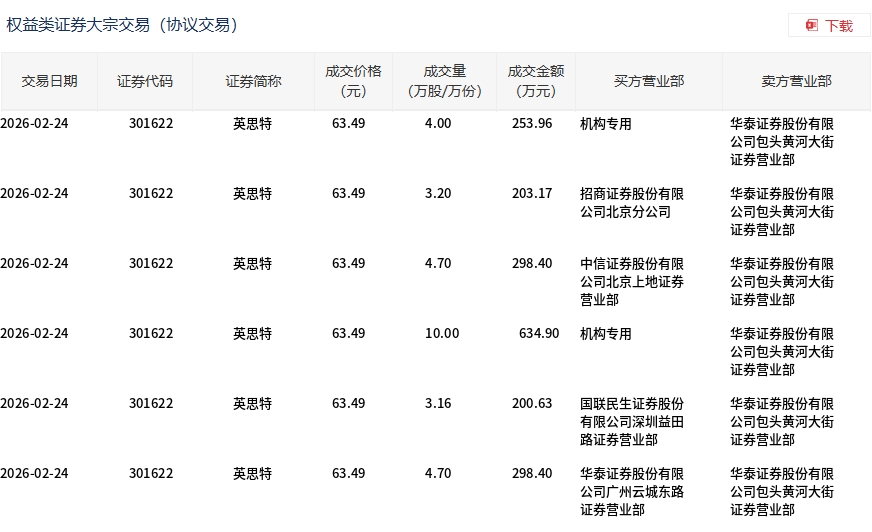This screenshot has width=872, height=532.
Task: Click the 成交价格(元) column header
Action: pos(353,82)
